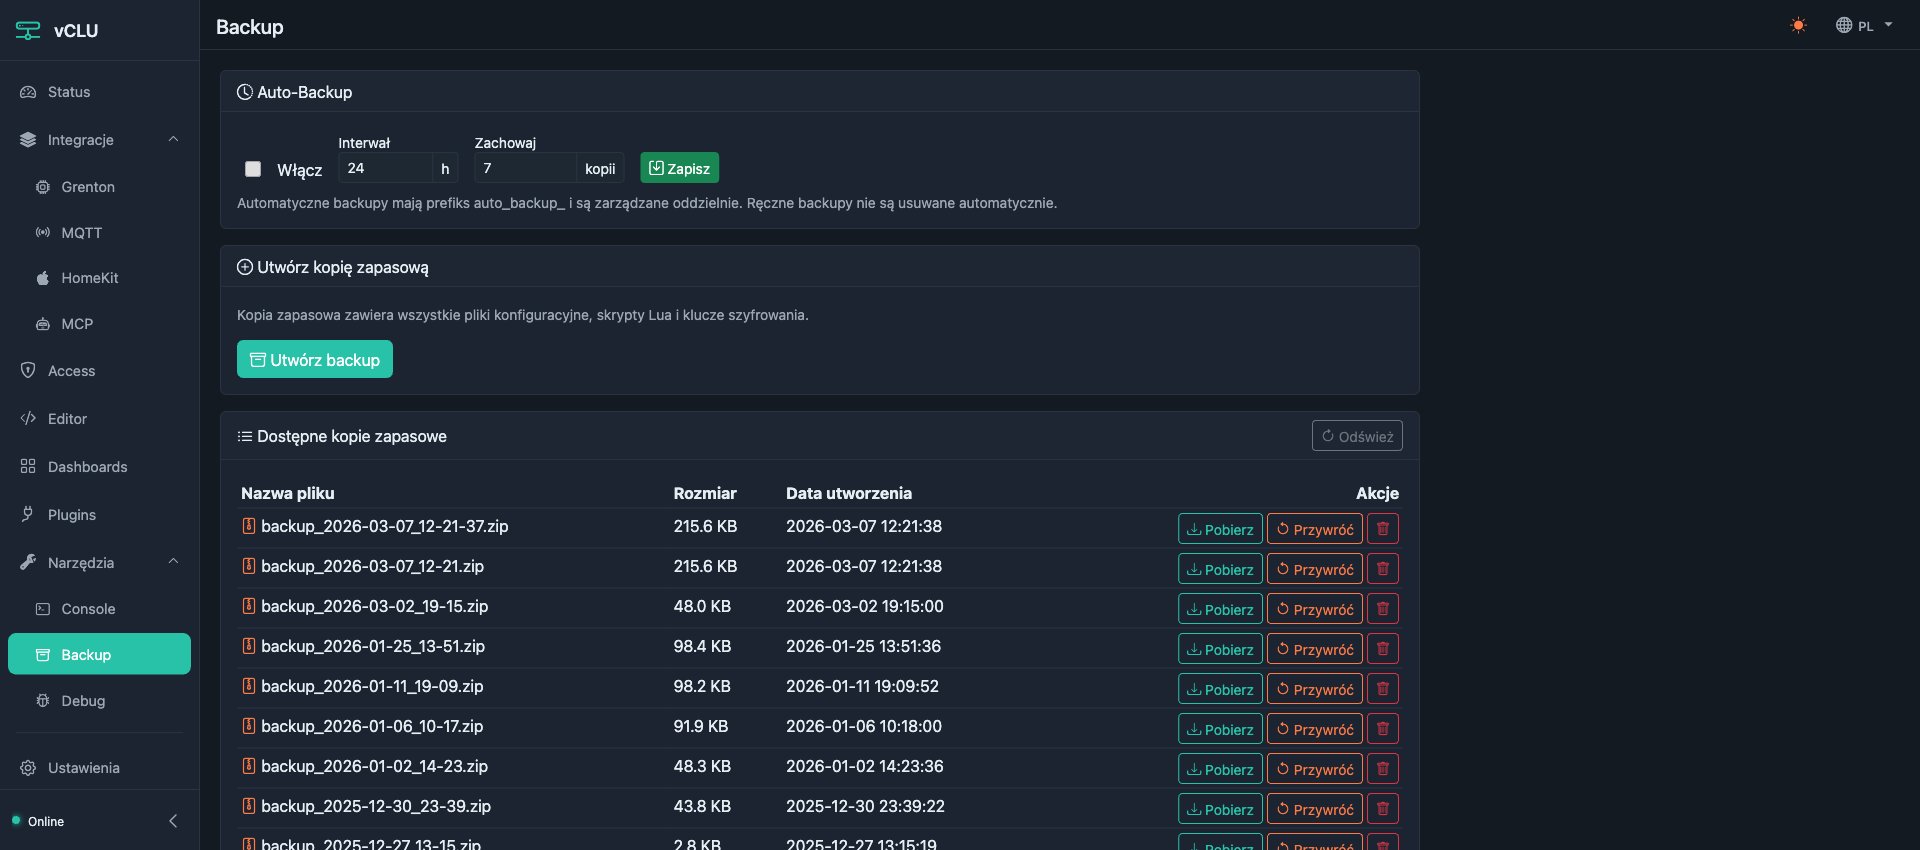
Task: Click Dostępne kopie zapasowe list icon
Action: pos(245,436)
